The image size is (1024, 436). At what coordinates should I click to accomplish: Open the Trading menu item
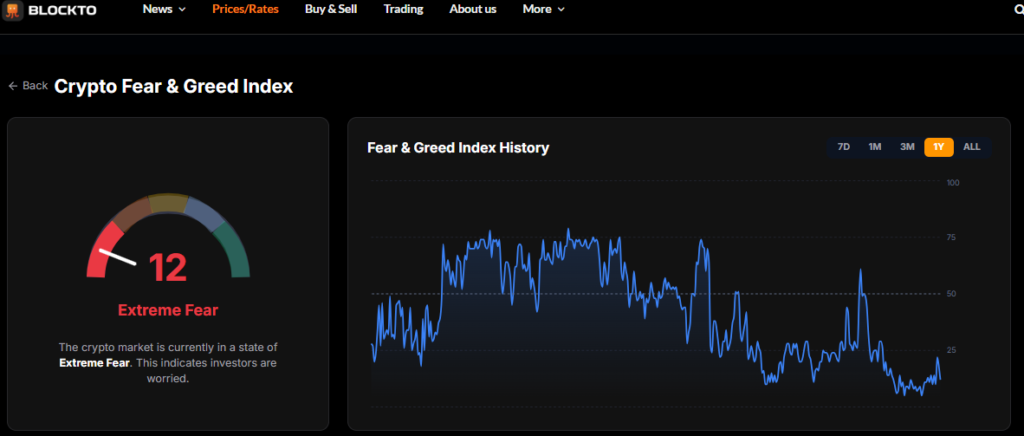click(x=403, y=9)
